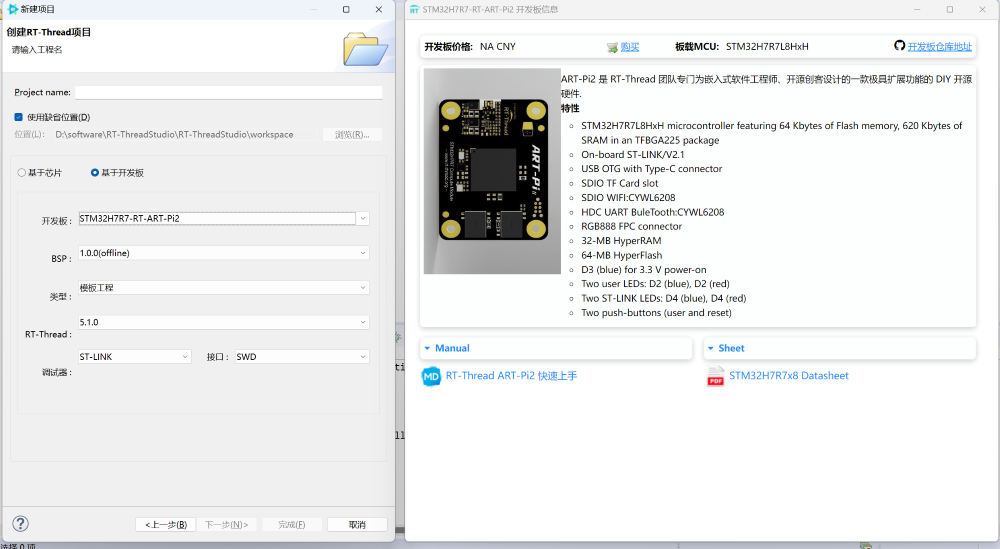Click USB OTG with Type-C connector line

pos(652,169)
